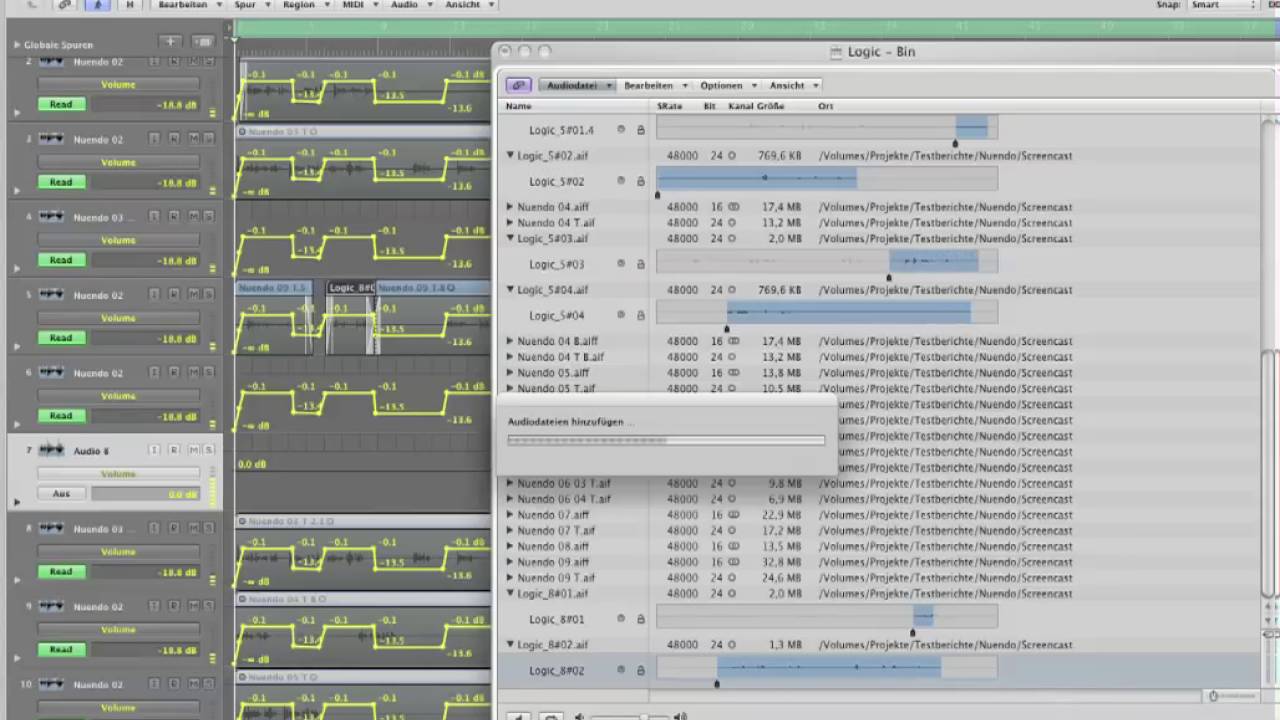Mute track 8 Nuendo 03
1280x720 pixels.
pyautogui.click(x=194, y=528)
